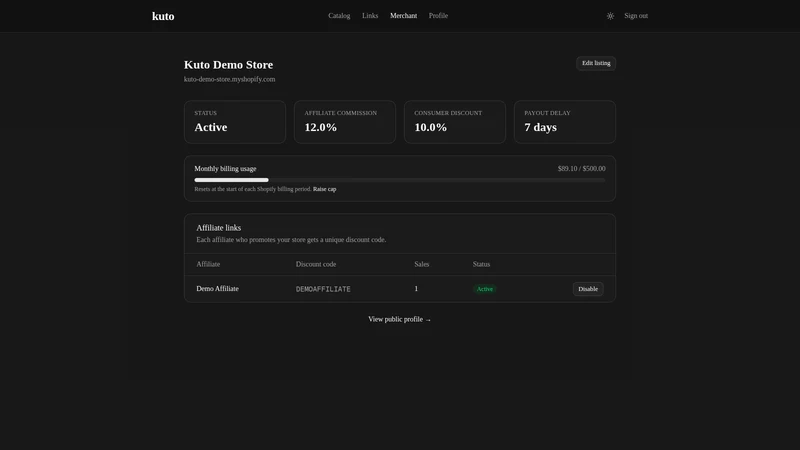Open the Profile nav tab
Viewport: 800px width, 450px height.
(x=438, y=16)
